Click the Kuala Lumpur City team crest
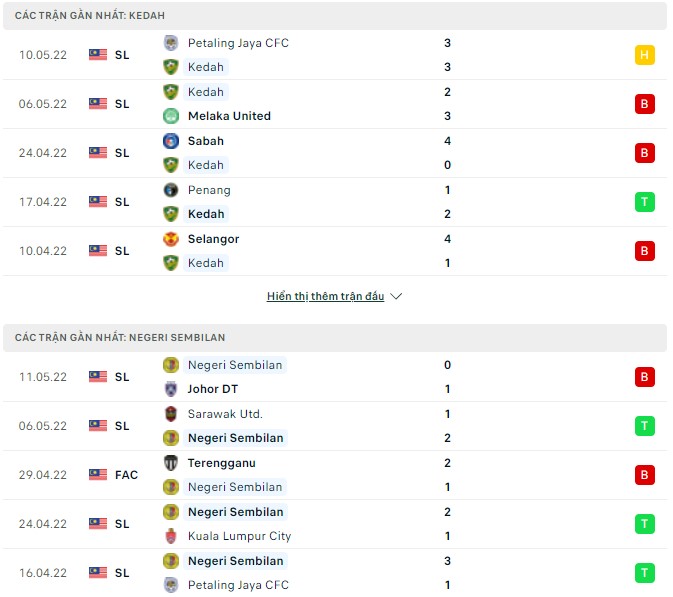The width and height of the screenshot is (673, 597). coord(170,536)
